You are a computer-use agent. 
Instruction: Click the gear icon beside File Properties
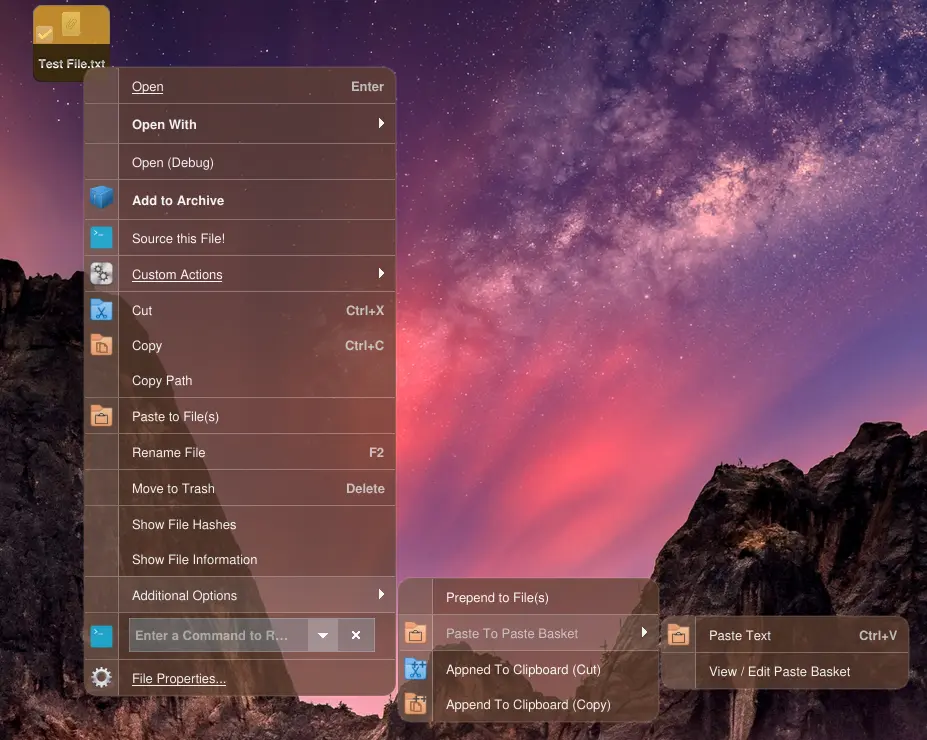[x=101, y=678]
